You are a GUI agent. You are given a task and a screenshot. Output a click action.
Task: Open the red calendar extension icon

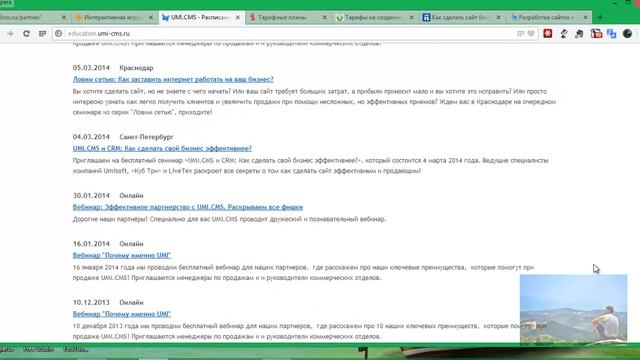click(x=596, y=33)
